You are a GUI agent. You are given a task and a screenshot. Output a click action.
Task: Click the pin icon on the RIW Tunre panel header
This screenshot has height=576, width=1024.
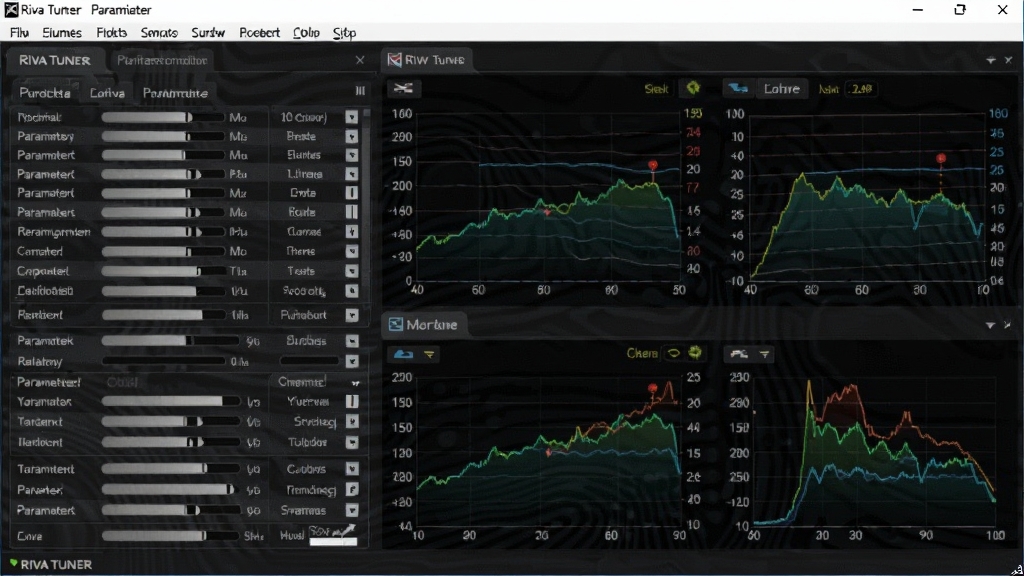pos(991,60)
